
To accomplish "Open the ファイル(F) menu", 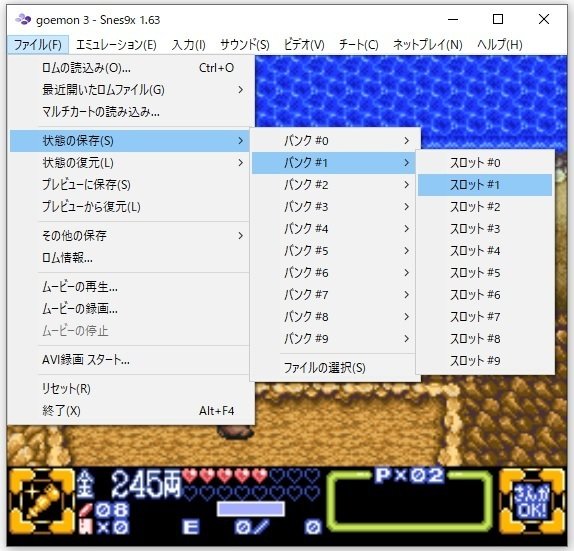I will [37, 45].
